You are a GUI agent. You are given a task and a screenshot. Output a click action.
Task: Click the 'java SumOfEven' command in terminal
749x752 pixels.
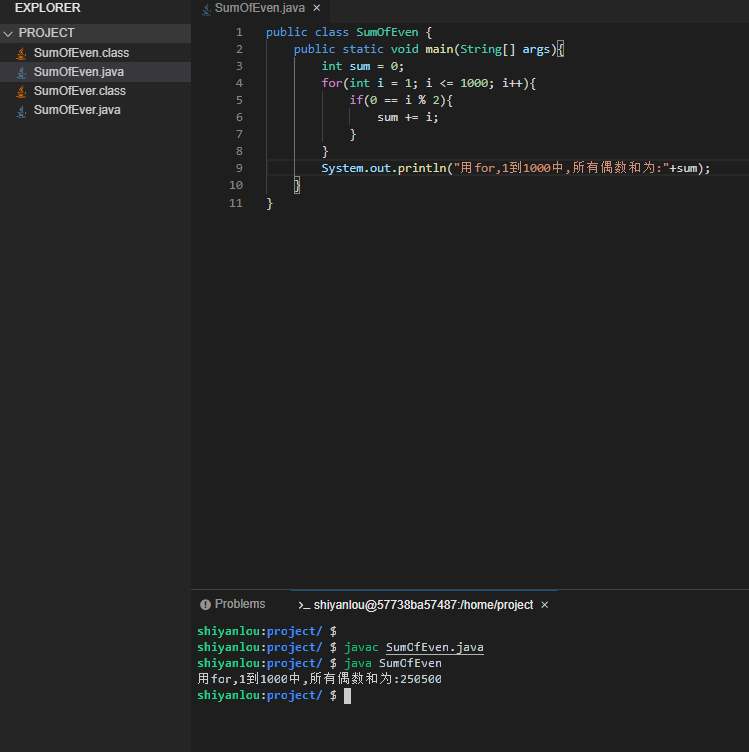[x=393, y=663]
